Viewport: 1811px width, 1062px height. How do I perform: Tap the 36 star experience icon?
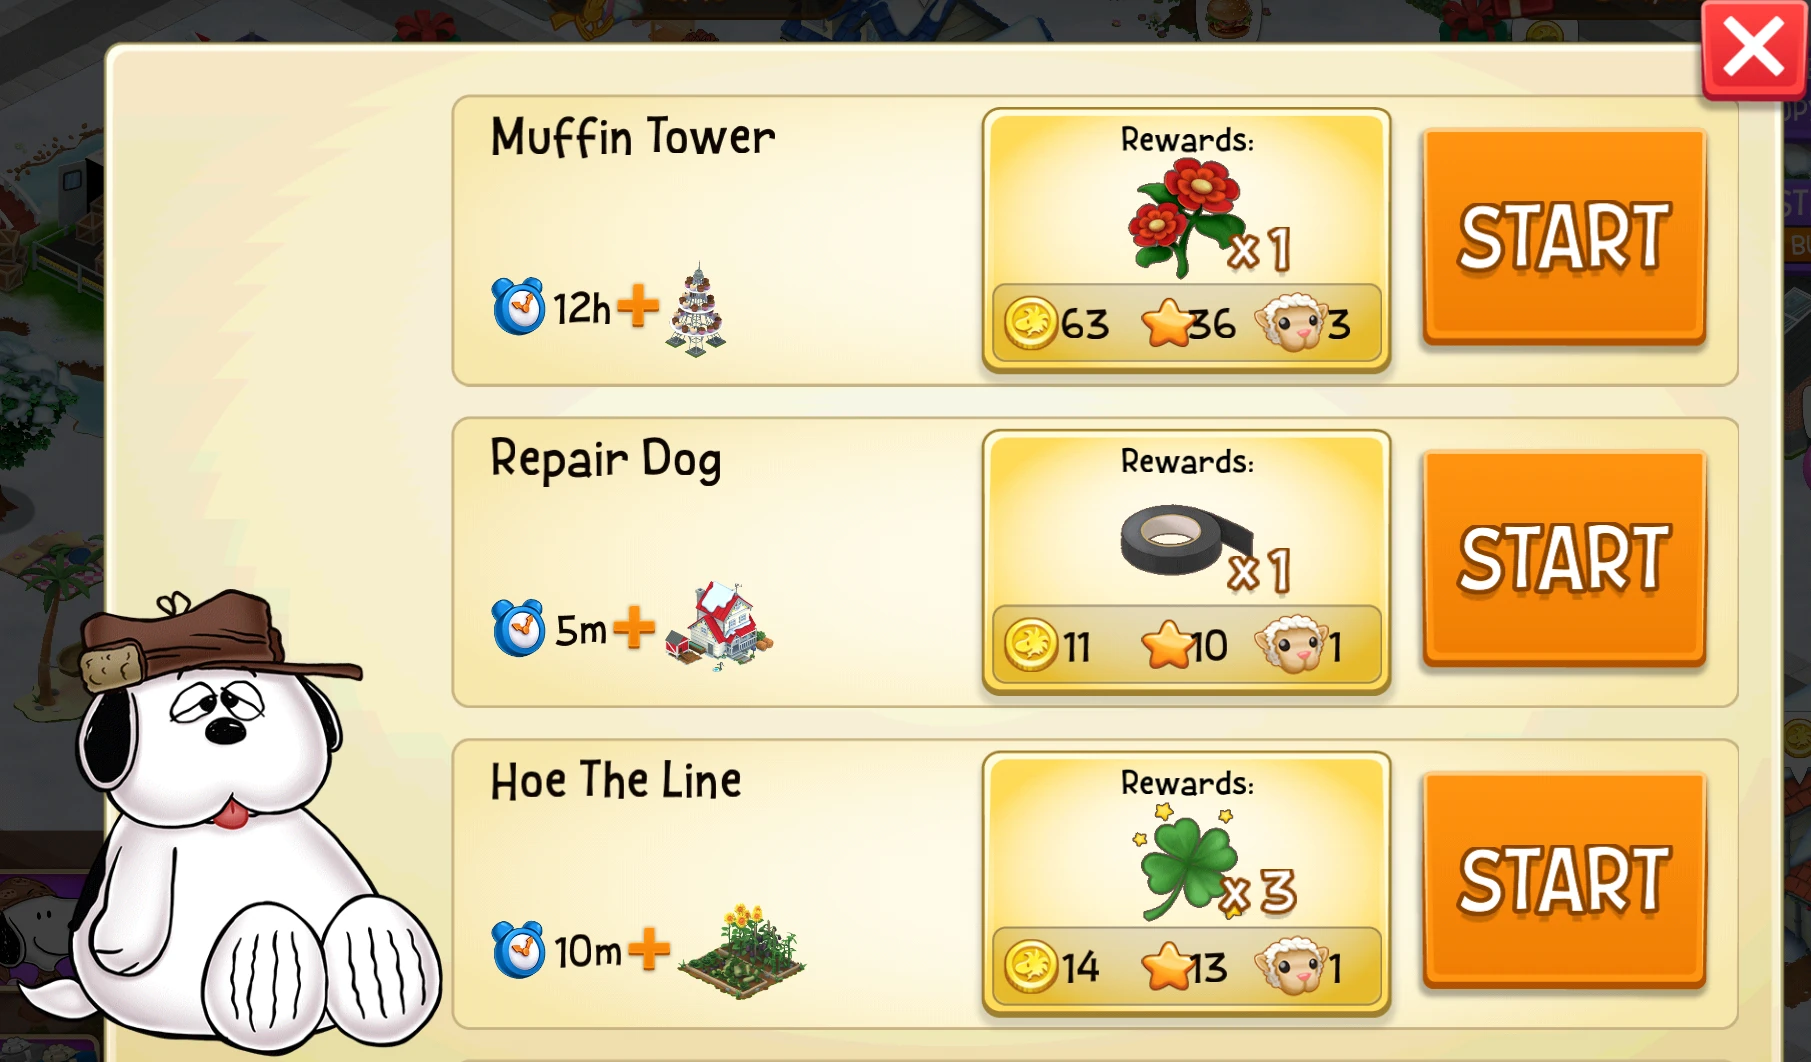coord(1166,323)
